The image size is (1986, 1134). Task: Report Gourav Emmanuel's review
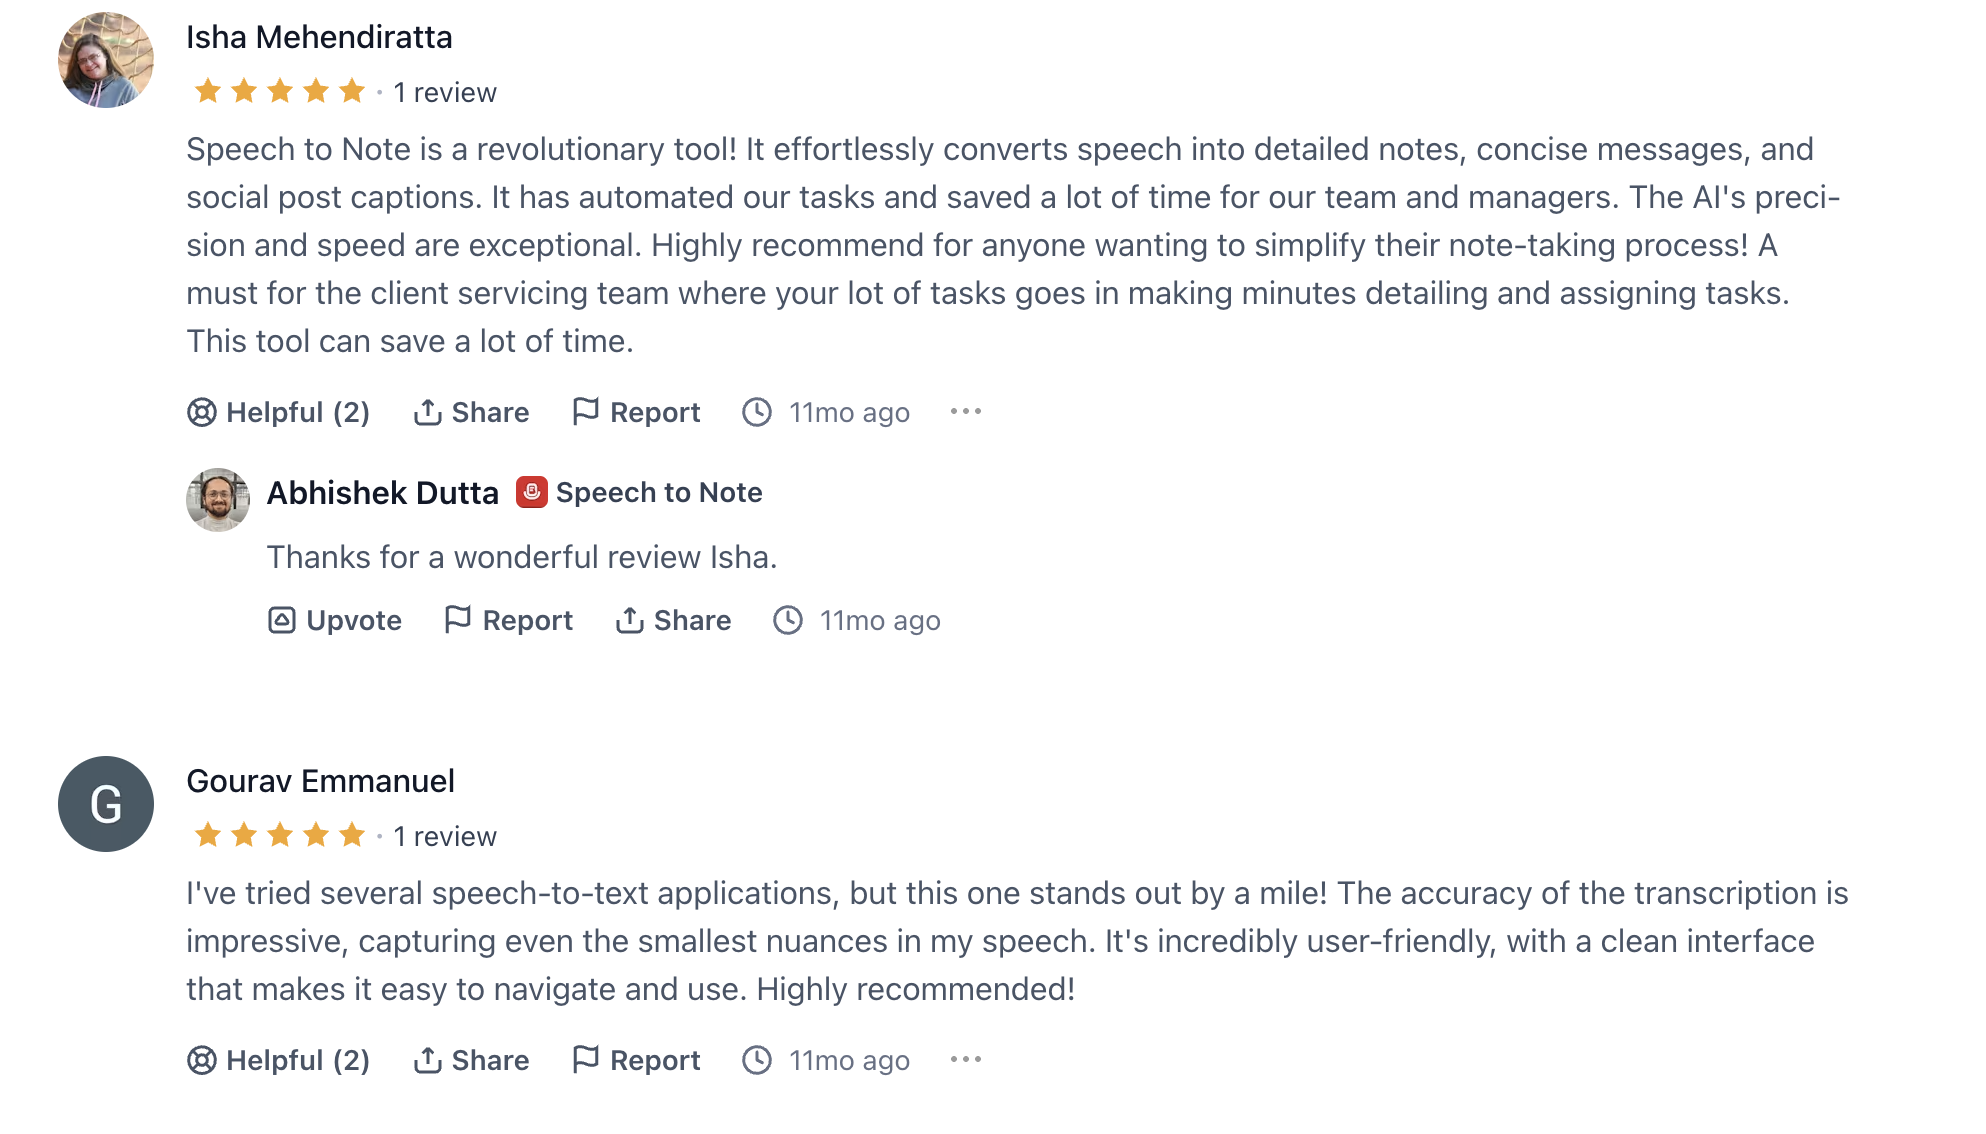tap(636, 1060)
